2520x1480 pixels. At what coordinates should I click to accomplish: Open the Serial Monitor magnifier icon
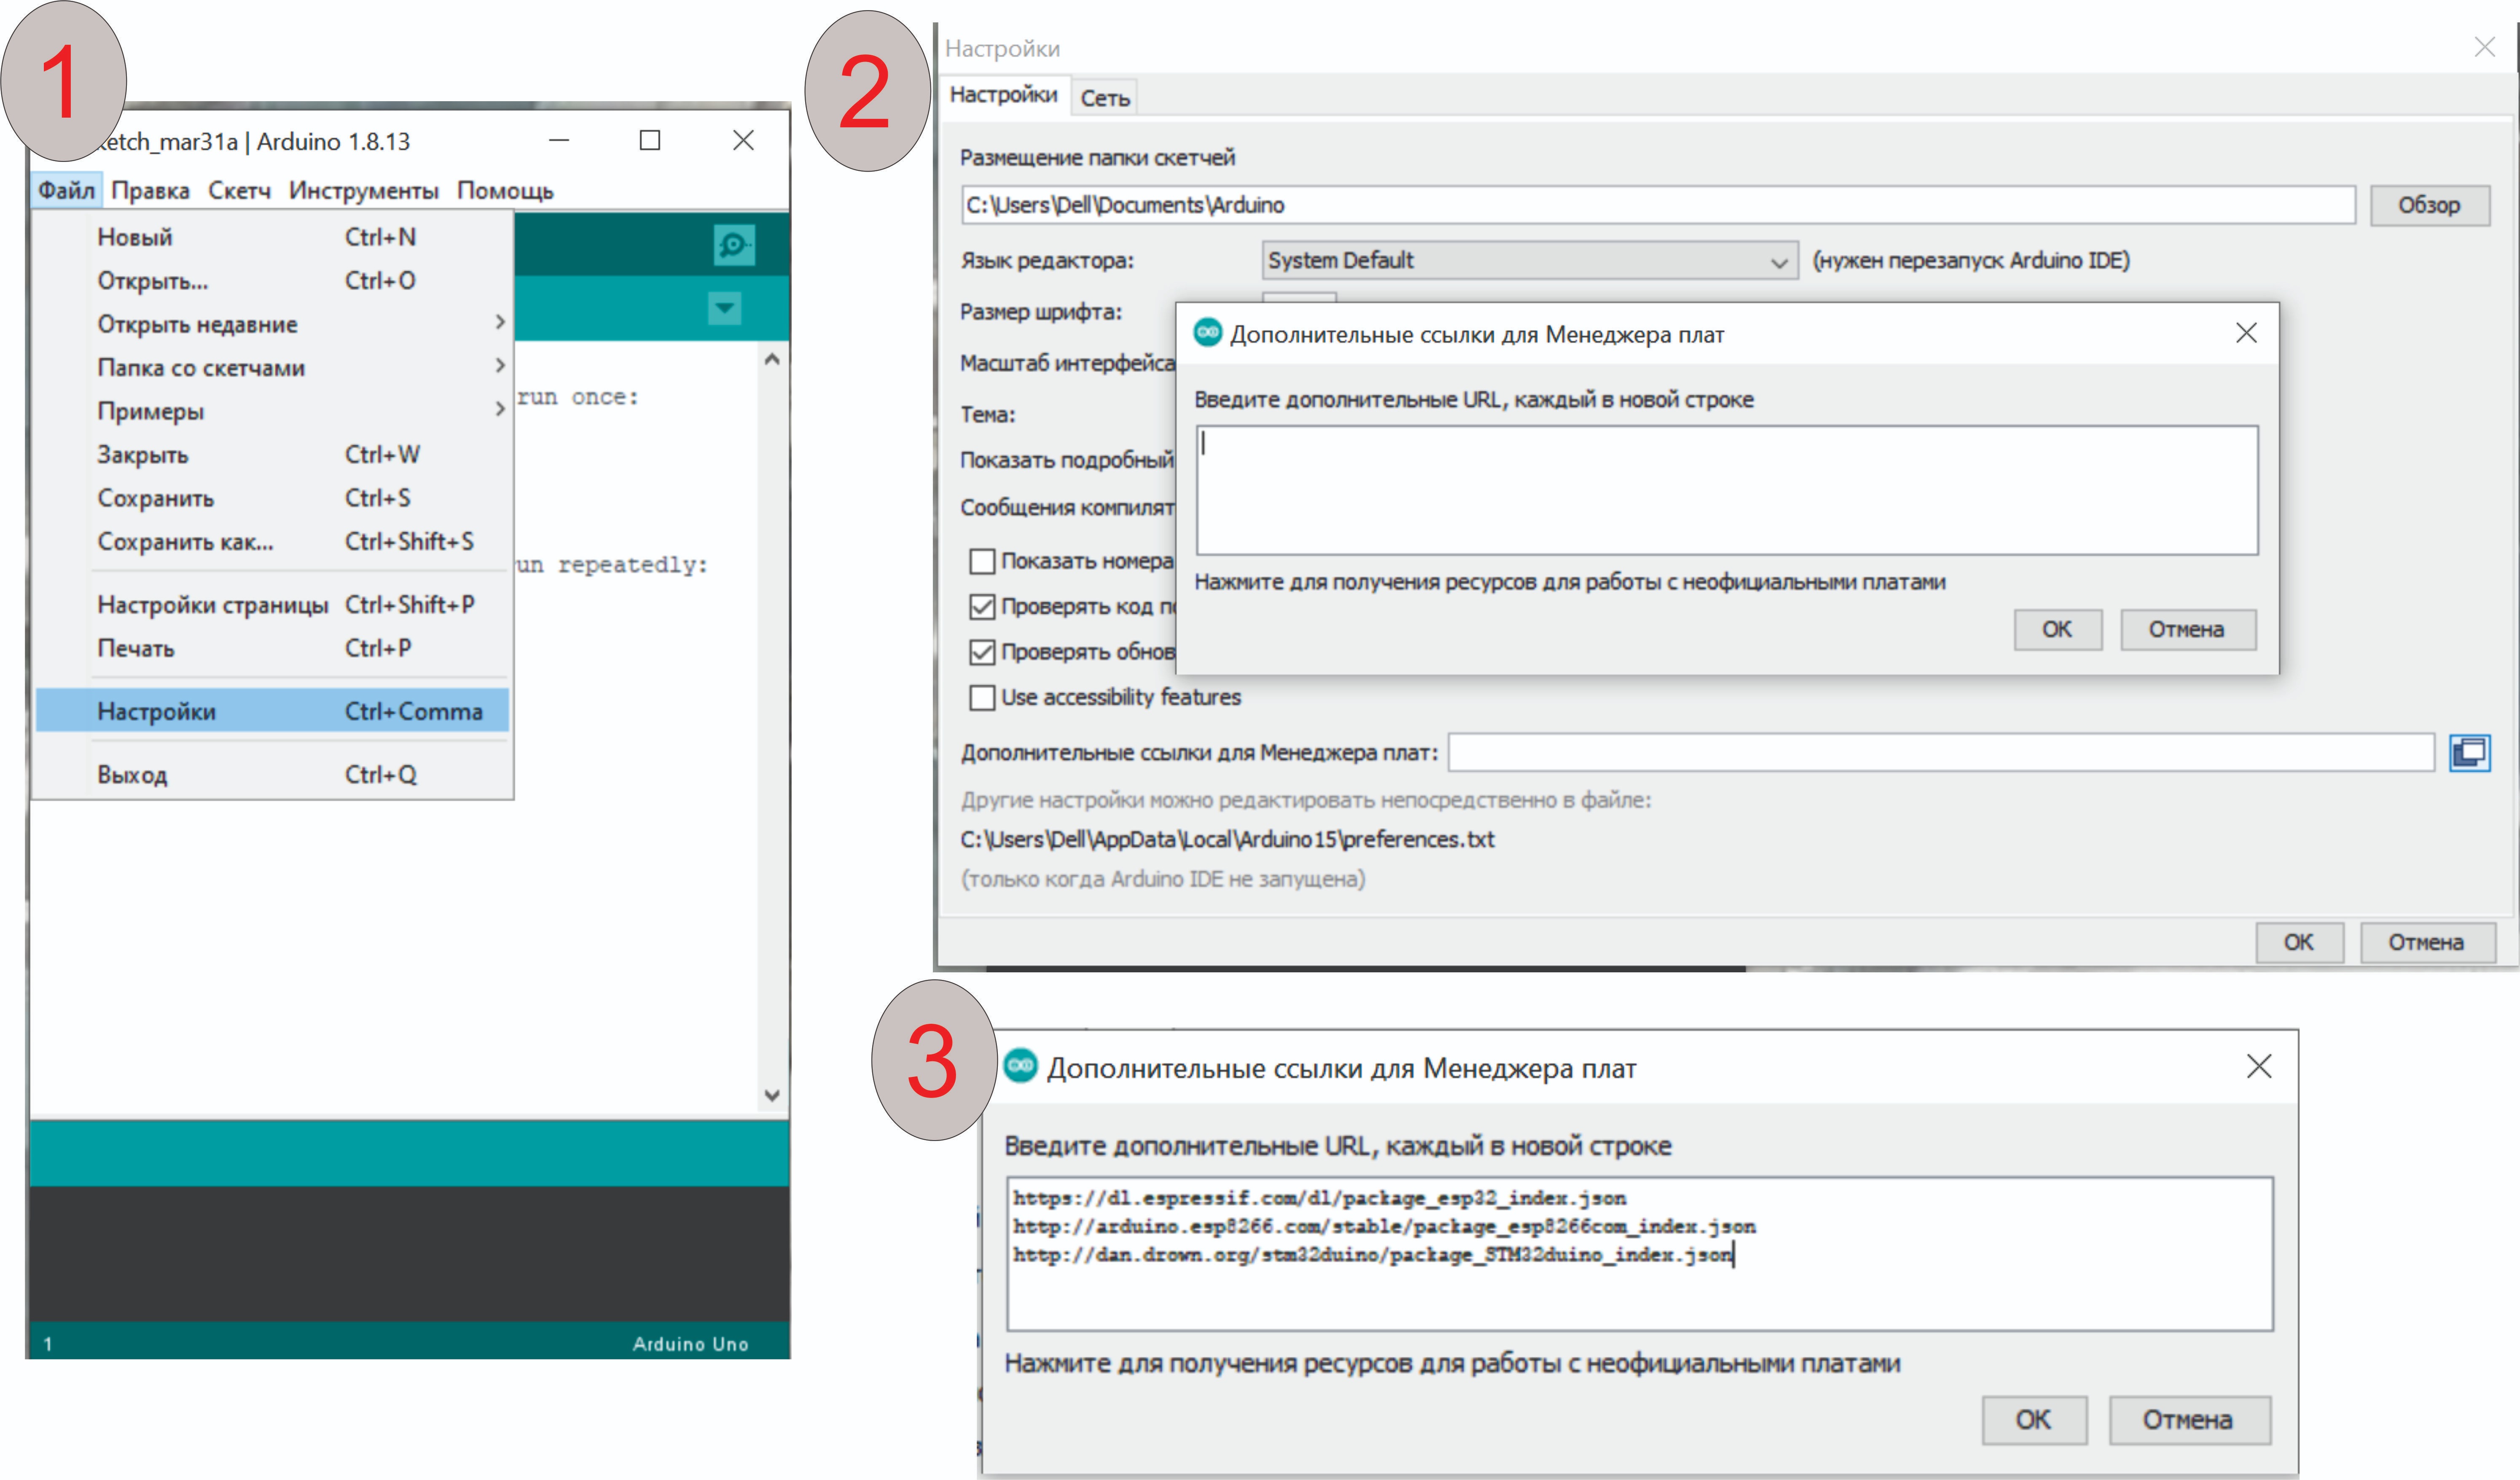(734, 244)
